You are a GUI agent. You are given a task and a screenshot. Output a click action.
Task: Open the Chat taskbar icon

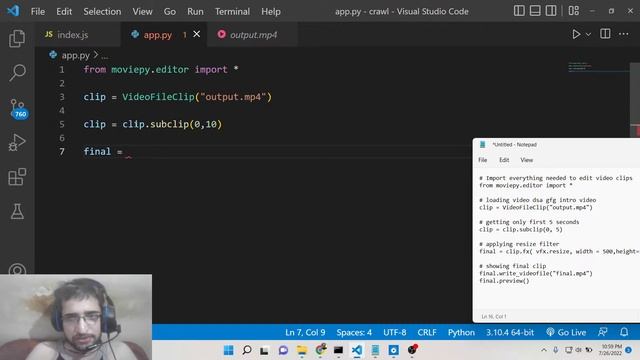283,350
